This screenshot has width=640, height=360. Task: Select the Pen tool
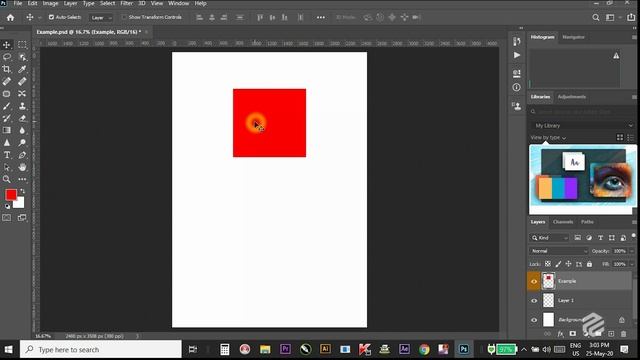pos(22,155)
